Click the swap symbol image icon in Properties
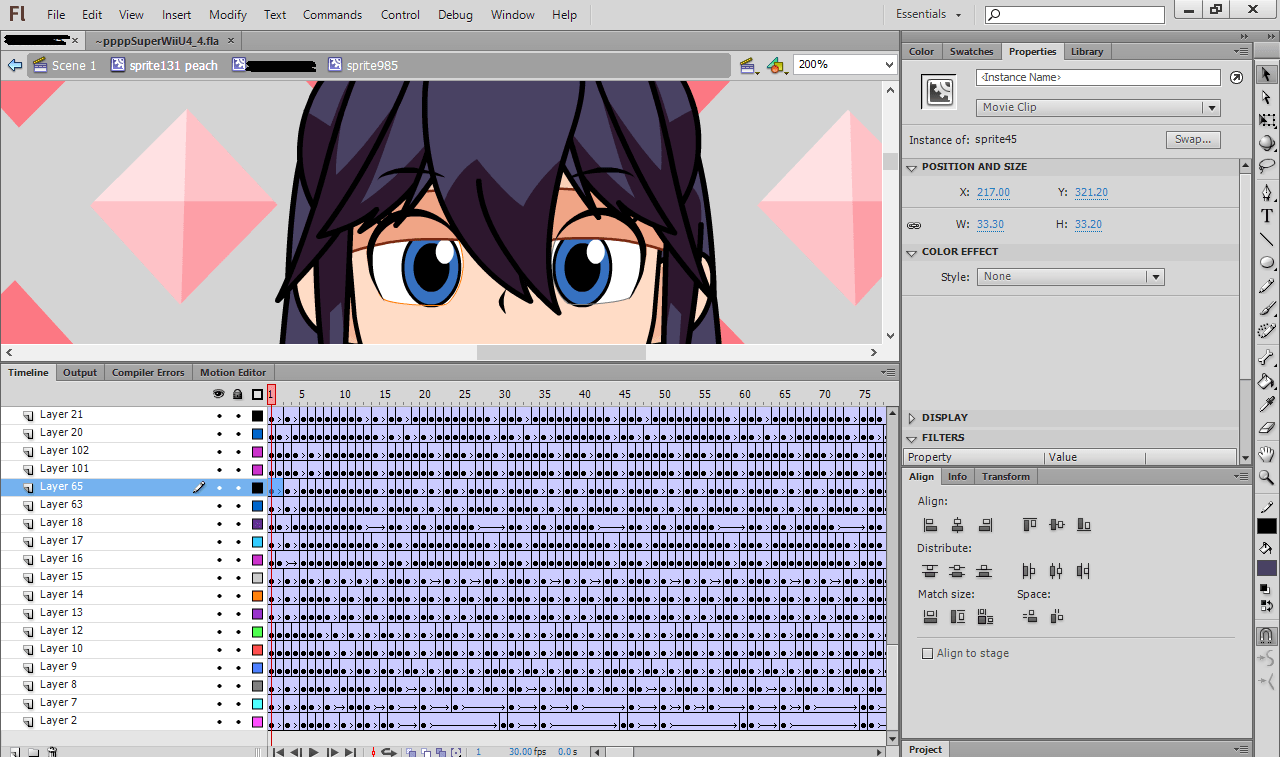The width and height of the screenshot is (1280, 757). point(939,92)
